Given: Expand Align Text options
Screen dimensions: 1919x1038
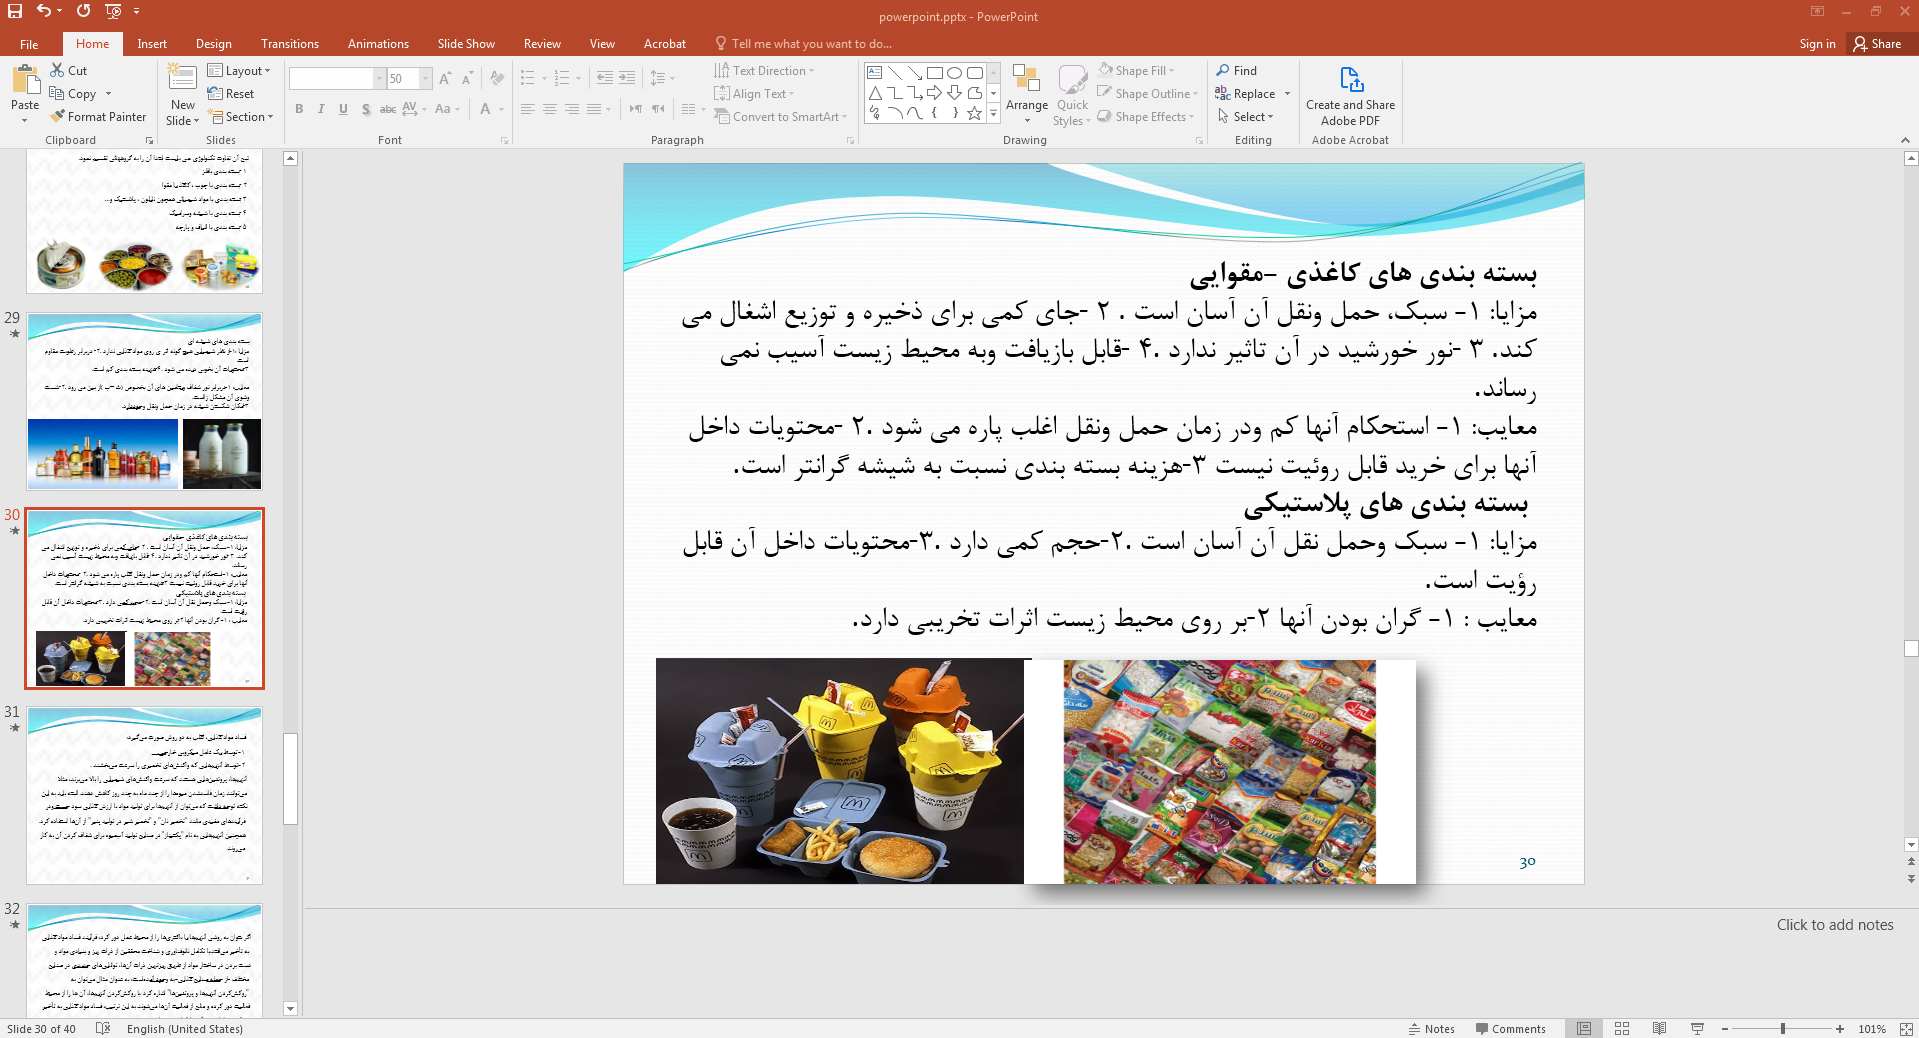Looking at the screenshot, I should point(754,94).
